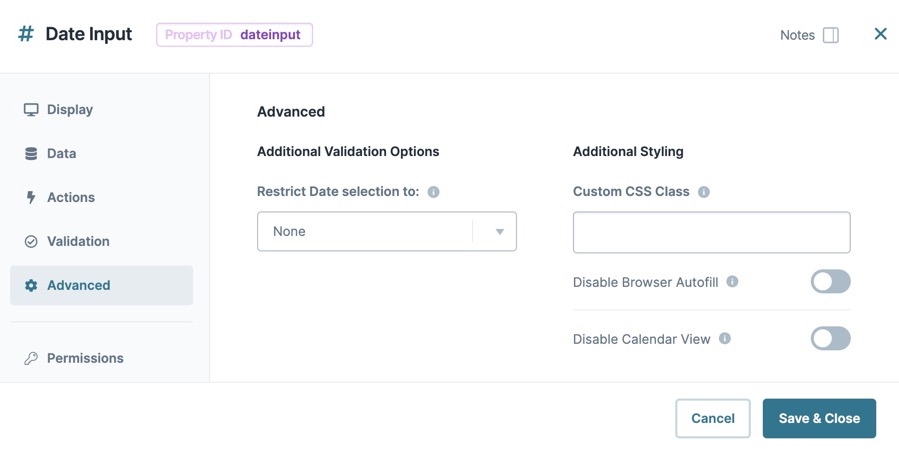The image size is (899, 449).
Task: Click the Additional Styling heading
Action: point(628,152)
